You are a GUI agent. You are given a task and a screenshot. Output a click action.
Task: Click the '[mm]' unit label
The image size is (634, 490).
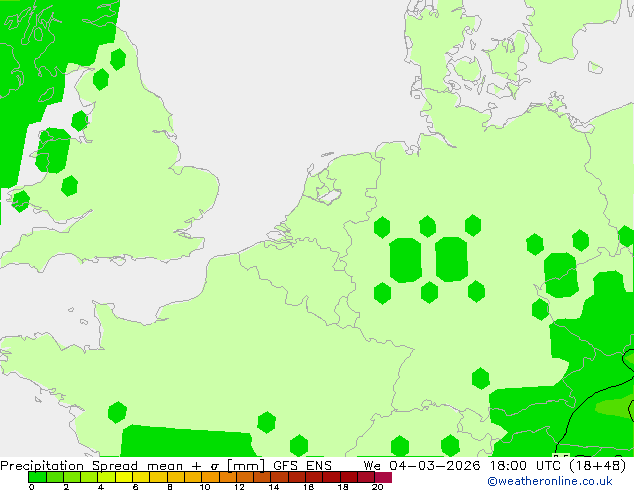246,466
